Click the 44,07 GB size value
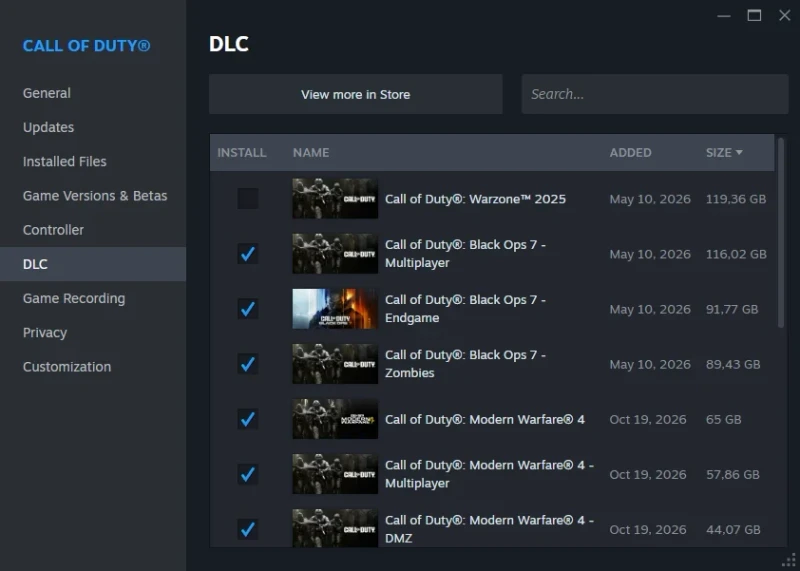Screen dimensions: 800x571 [733, 530]
